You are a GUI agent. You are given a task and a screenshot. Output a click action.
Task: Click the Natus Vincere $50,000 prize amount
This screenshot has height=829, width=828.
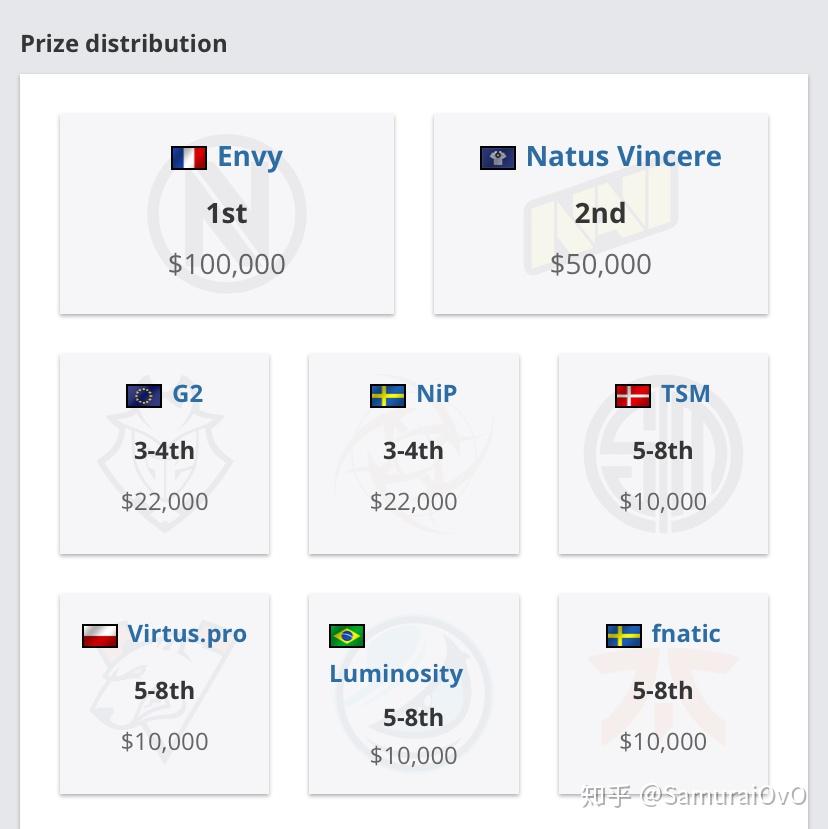[x=601, y=264]
